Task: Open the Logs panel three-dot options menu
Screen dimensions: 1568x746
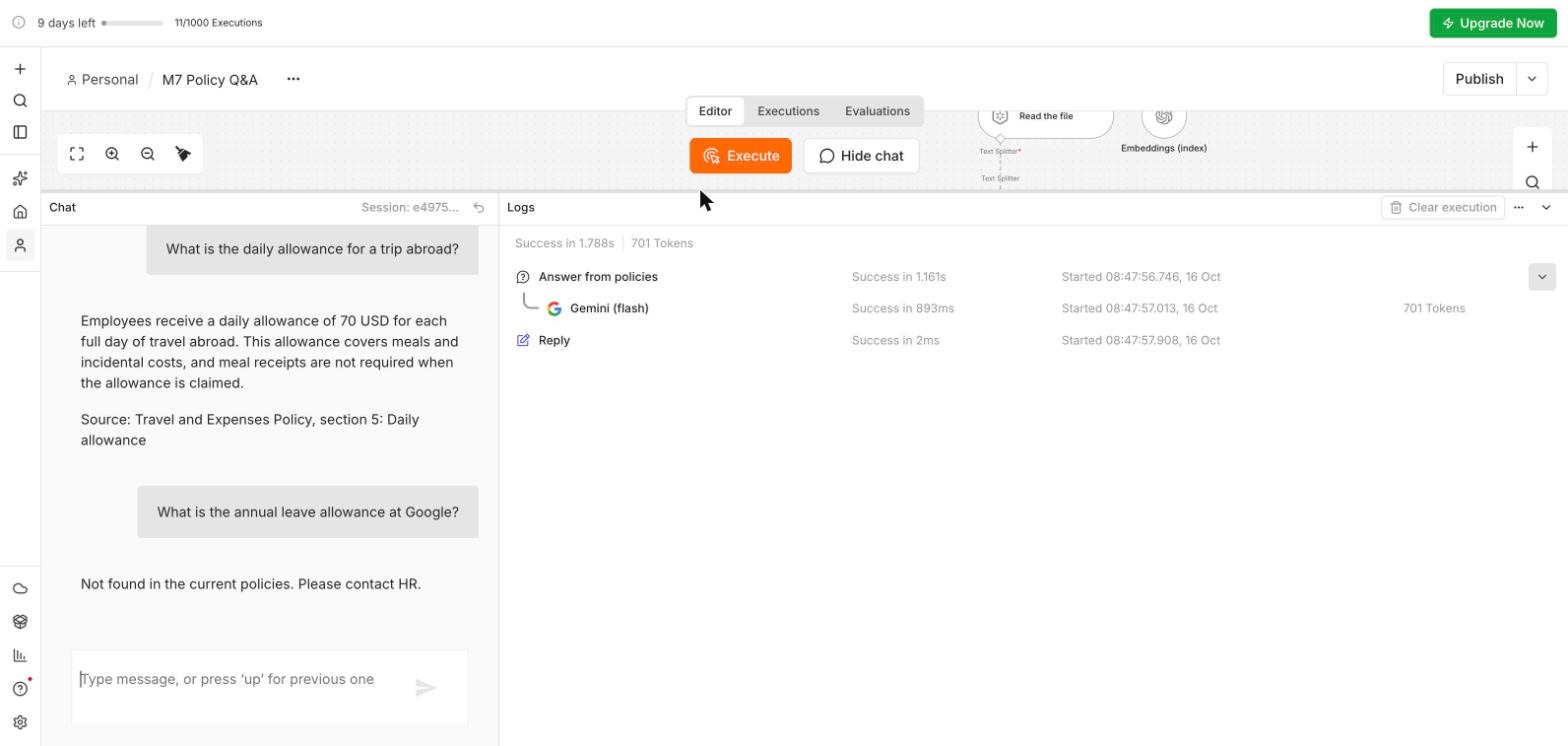Action: pyautogui.click(x=1519, y=208)
